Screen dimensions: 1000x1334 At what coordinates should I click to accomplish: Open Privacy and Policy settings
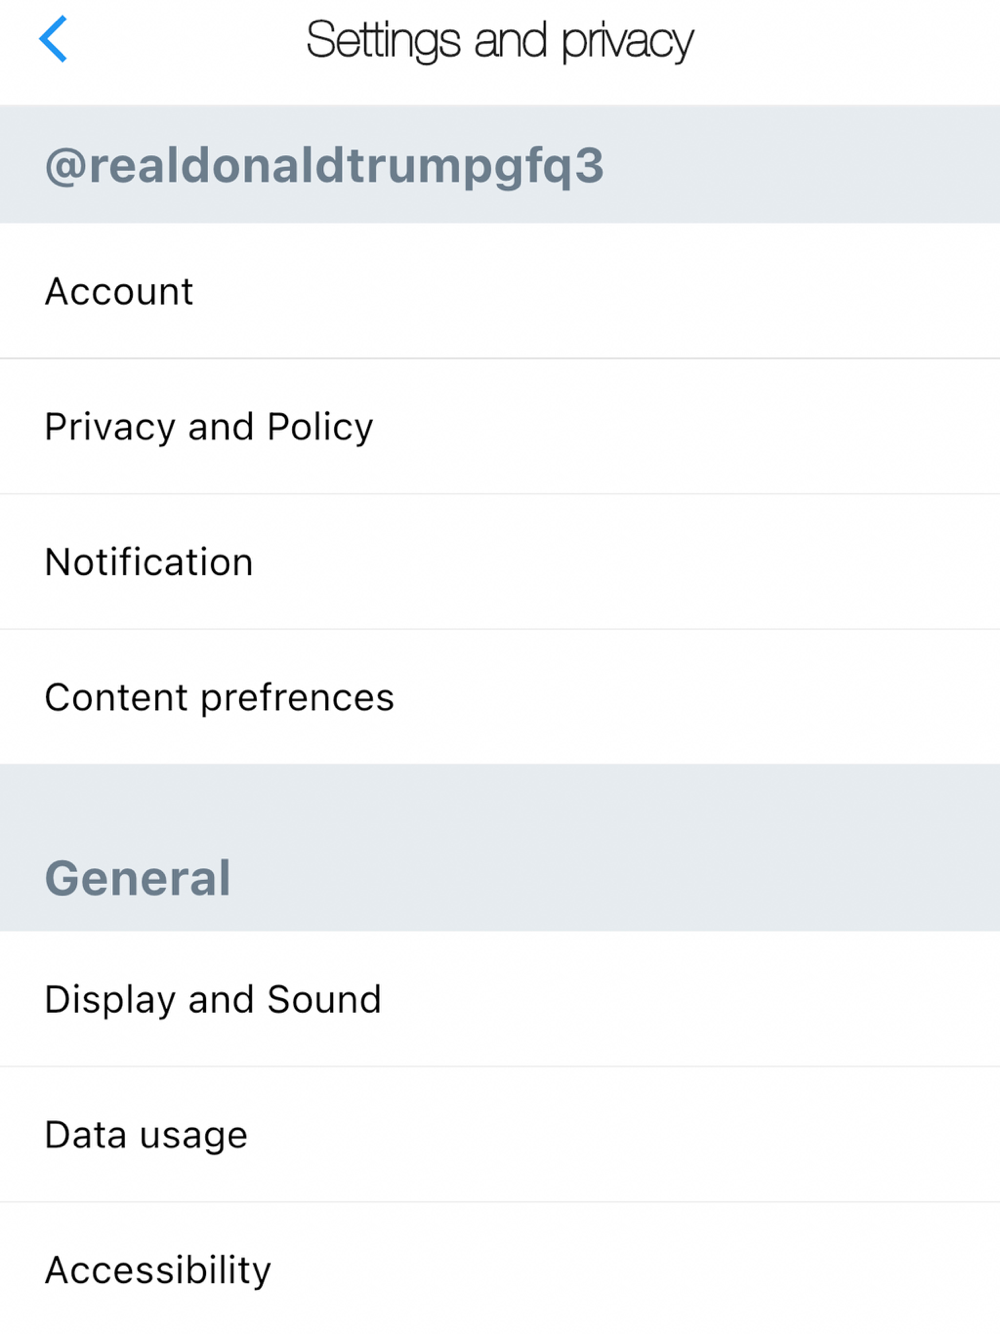500,427
